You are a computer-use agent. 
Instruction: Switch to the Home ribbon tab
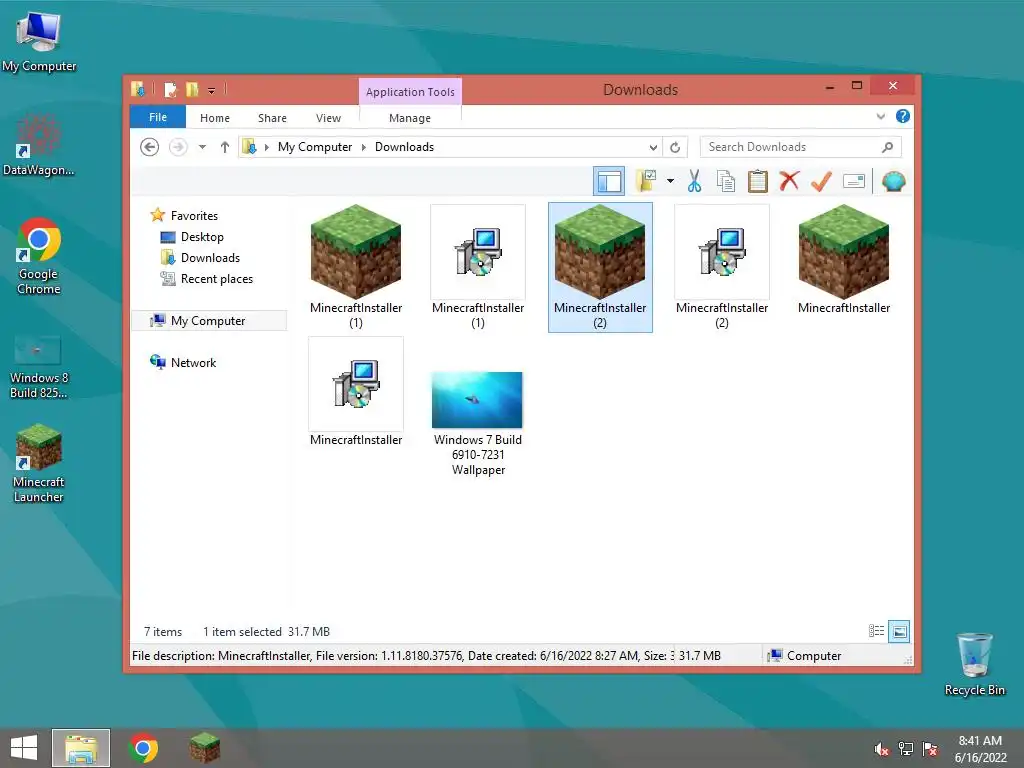(x=215, y=118)
